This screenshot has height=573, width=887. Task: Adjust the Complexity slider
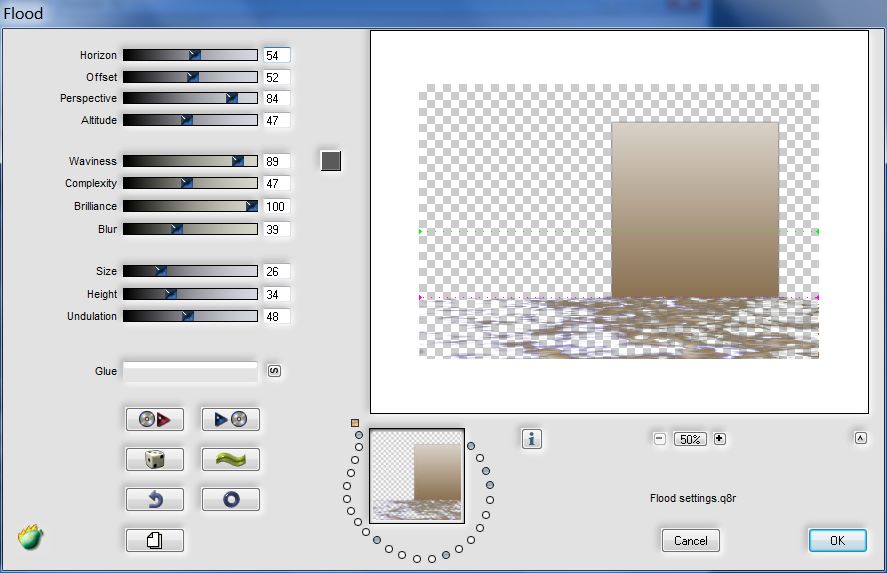click(190, 183)
